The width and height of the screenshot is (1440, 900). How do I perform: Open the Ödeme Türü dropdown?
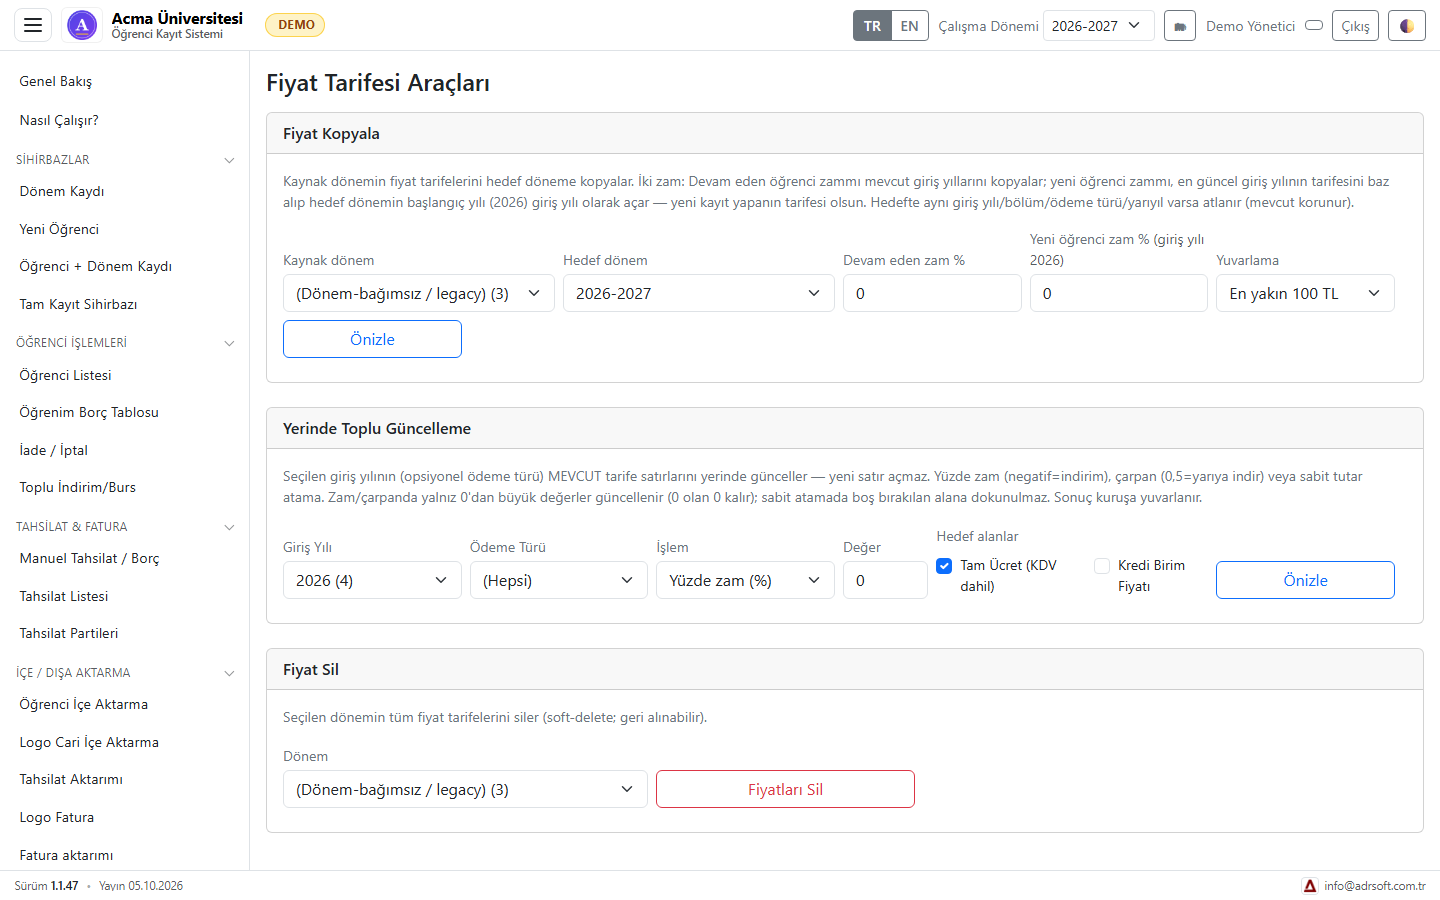pyautogui.click(x=559, y=580)
